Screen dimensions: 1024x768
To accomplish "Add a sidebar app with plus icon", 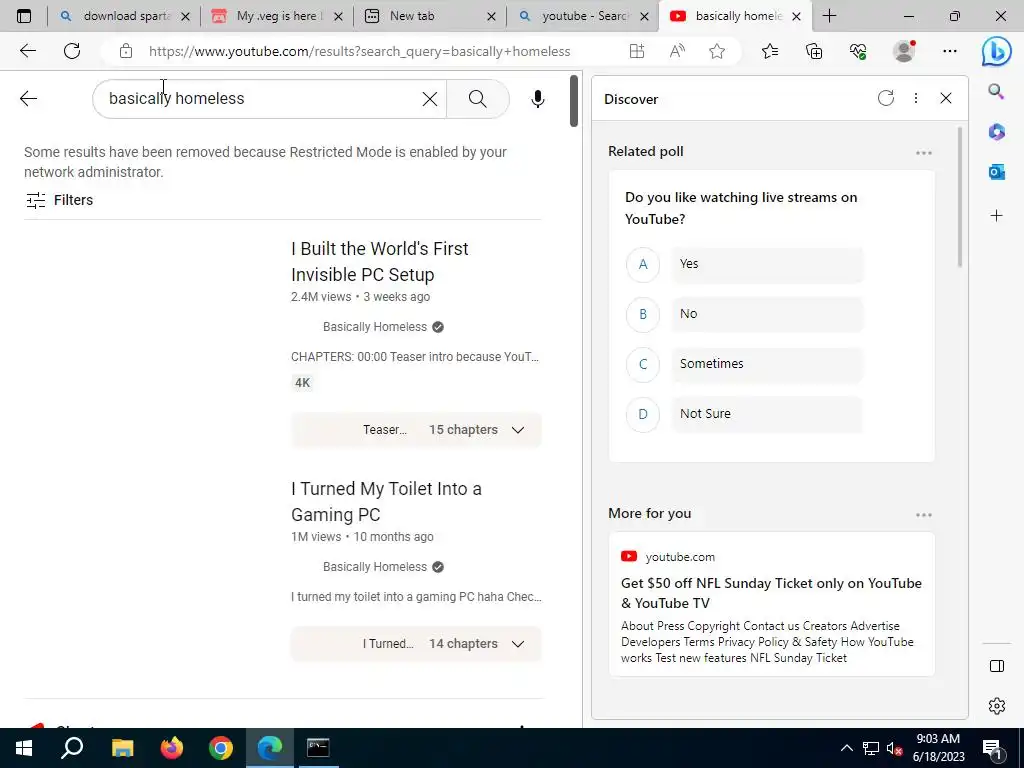I will coord(996,216).
